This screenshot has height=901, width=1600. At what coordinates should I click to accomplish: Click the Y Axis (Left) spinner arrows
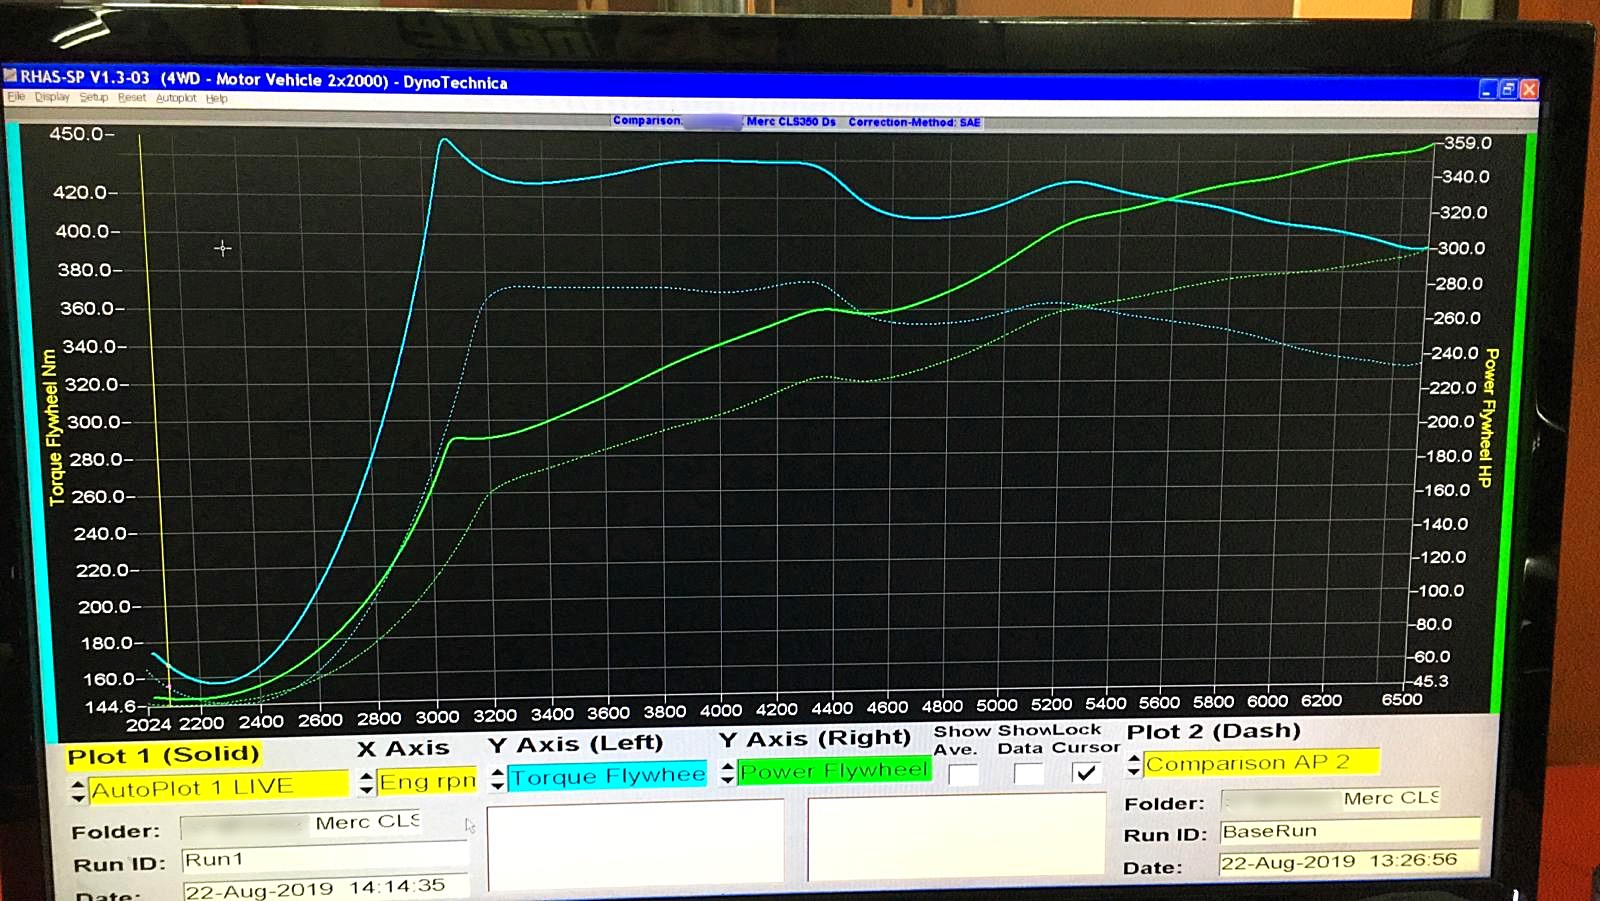pos(497,779)
